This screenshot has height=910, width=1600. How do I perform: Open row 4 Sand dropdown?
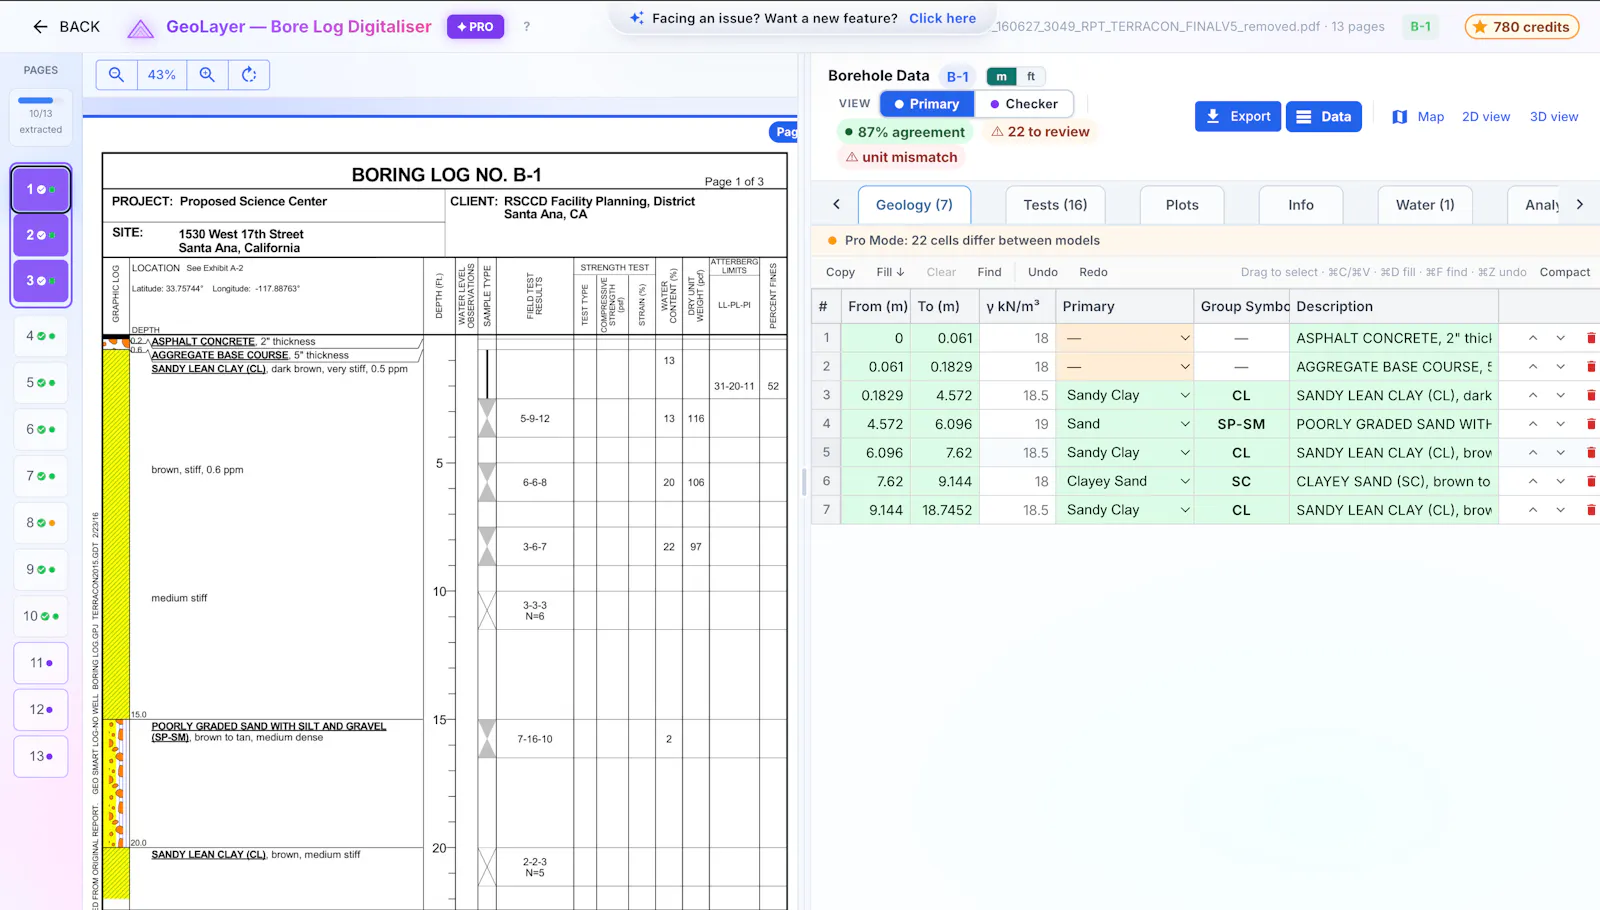pyautogui.click(x=1126, y=424)
